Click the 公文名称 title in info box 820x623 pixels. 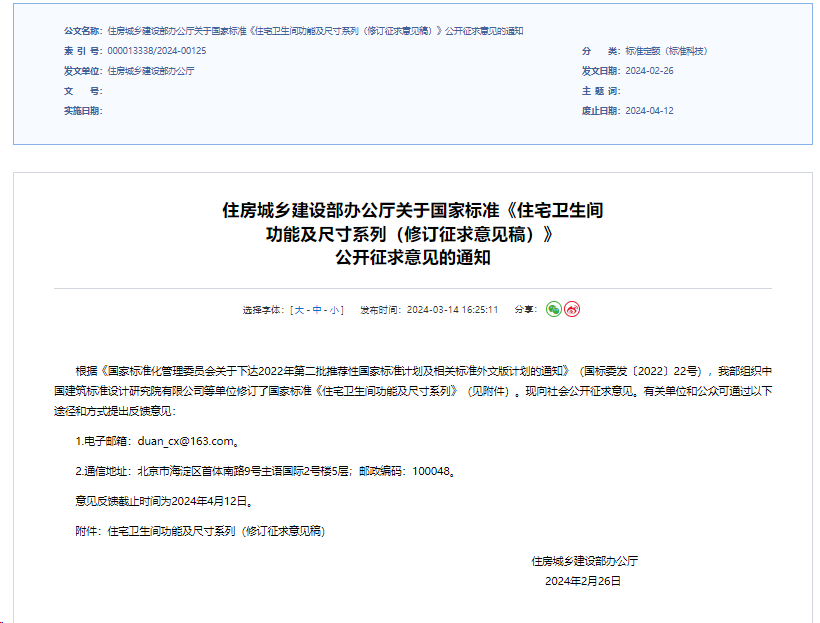click(315, 31)
